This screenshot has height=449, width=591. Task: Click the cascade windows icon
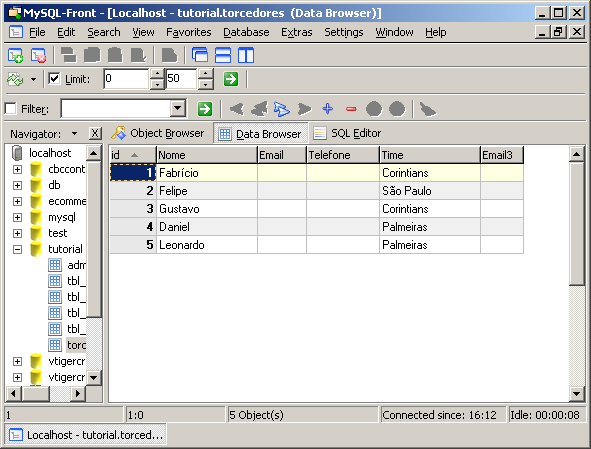(x=200, y=55)
